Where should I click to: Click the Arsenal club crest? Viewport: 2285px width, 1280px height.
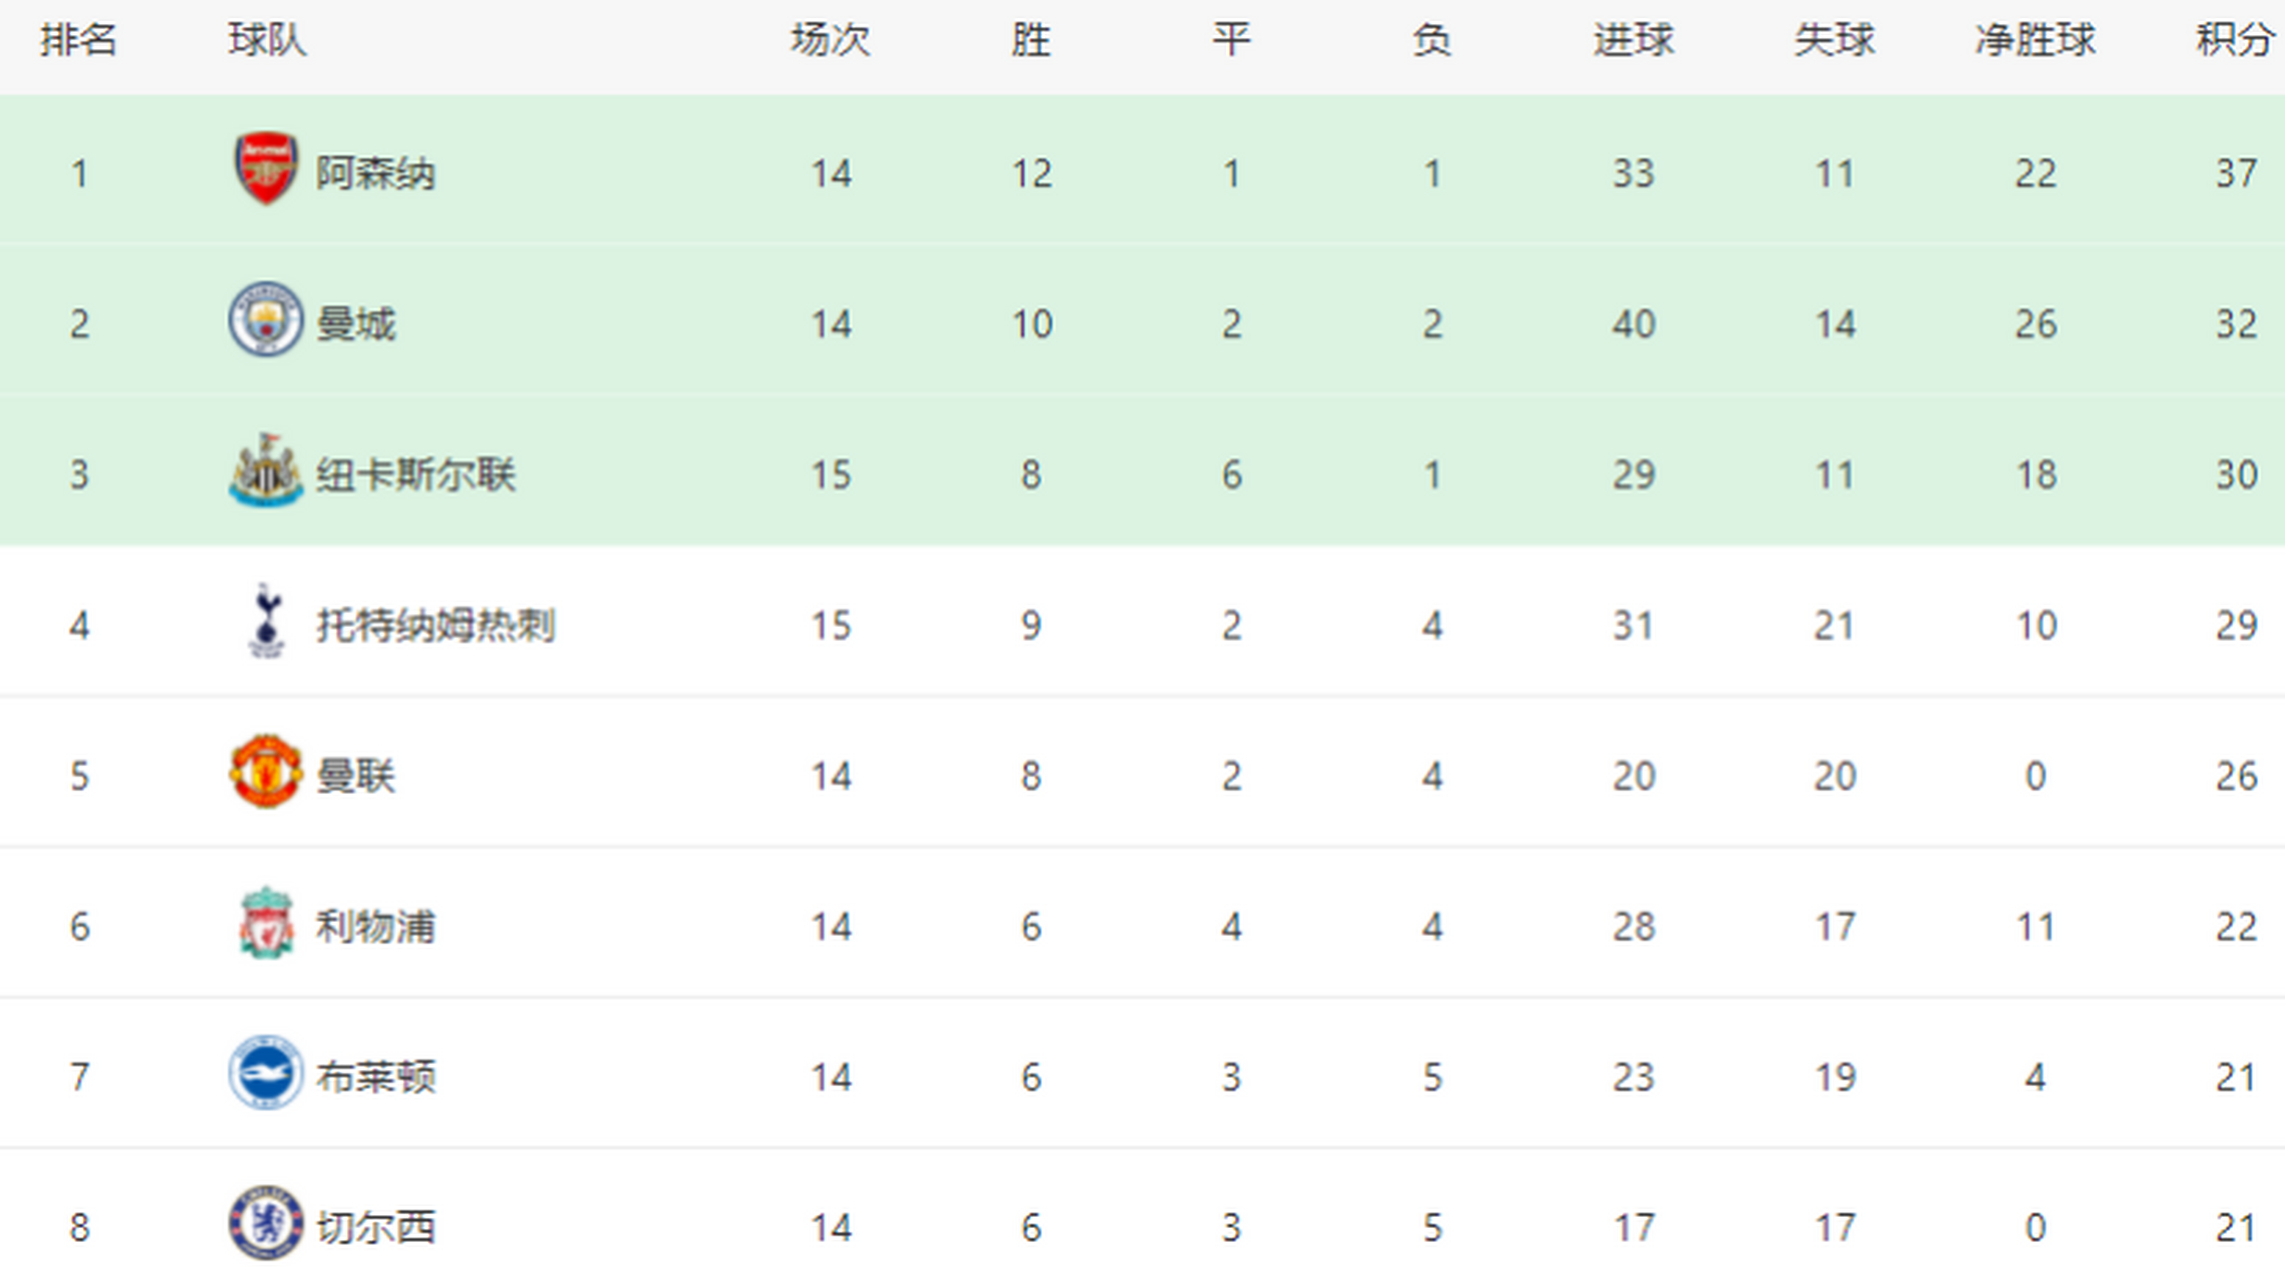point(265,169)
